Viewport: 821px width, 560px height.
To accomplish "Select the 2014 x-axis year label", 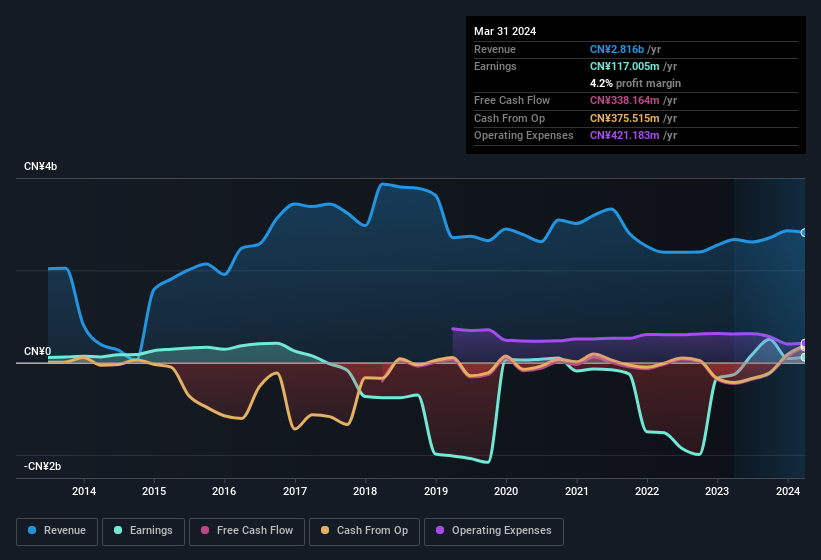I will point(84,491).
